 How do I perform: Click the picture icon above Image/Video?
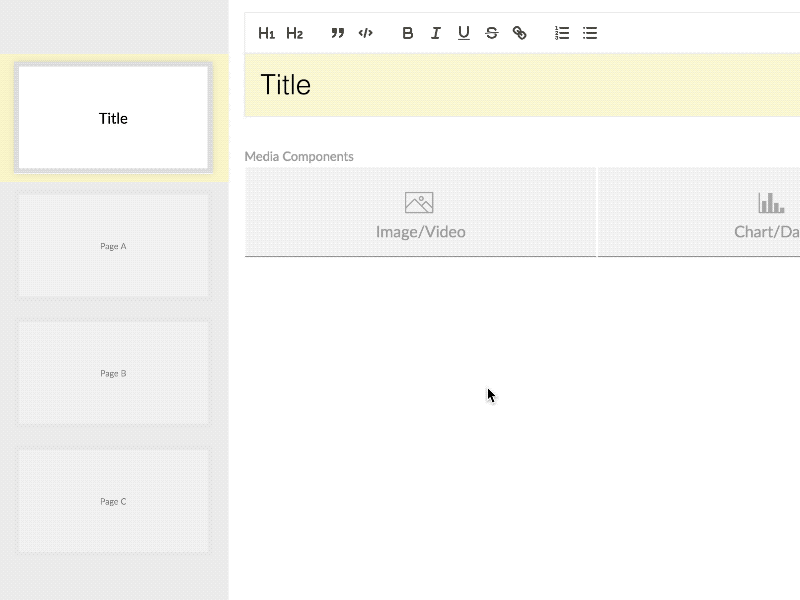coord(419,203)
